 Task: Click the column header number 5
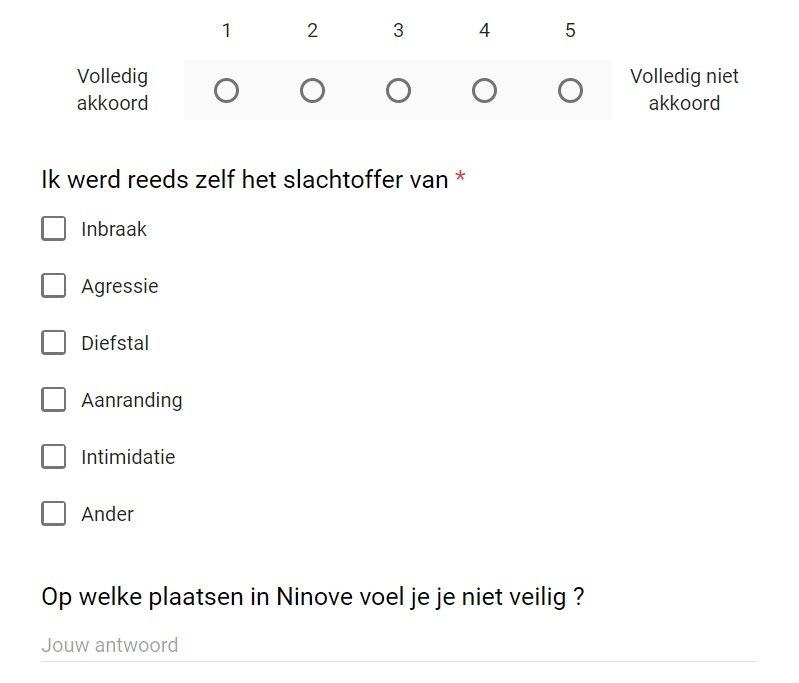click(x=570, y=31)
